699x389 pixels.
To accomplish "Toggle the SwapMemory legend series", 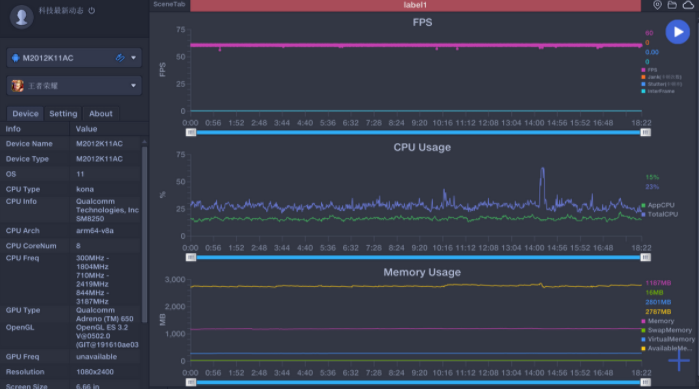I will [666, 330].
